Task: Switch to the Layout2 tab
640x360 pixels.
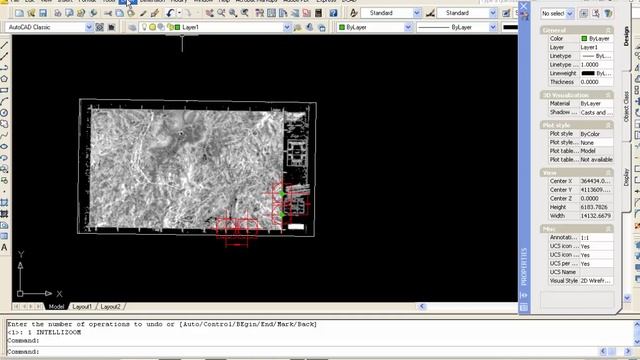Action: click(x=110, y=307)
